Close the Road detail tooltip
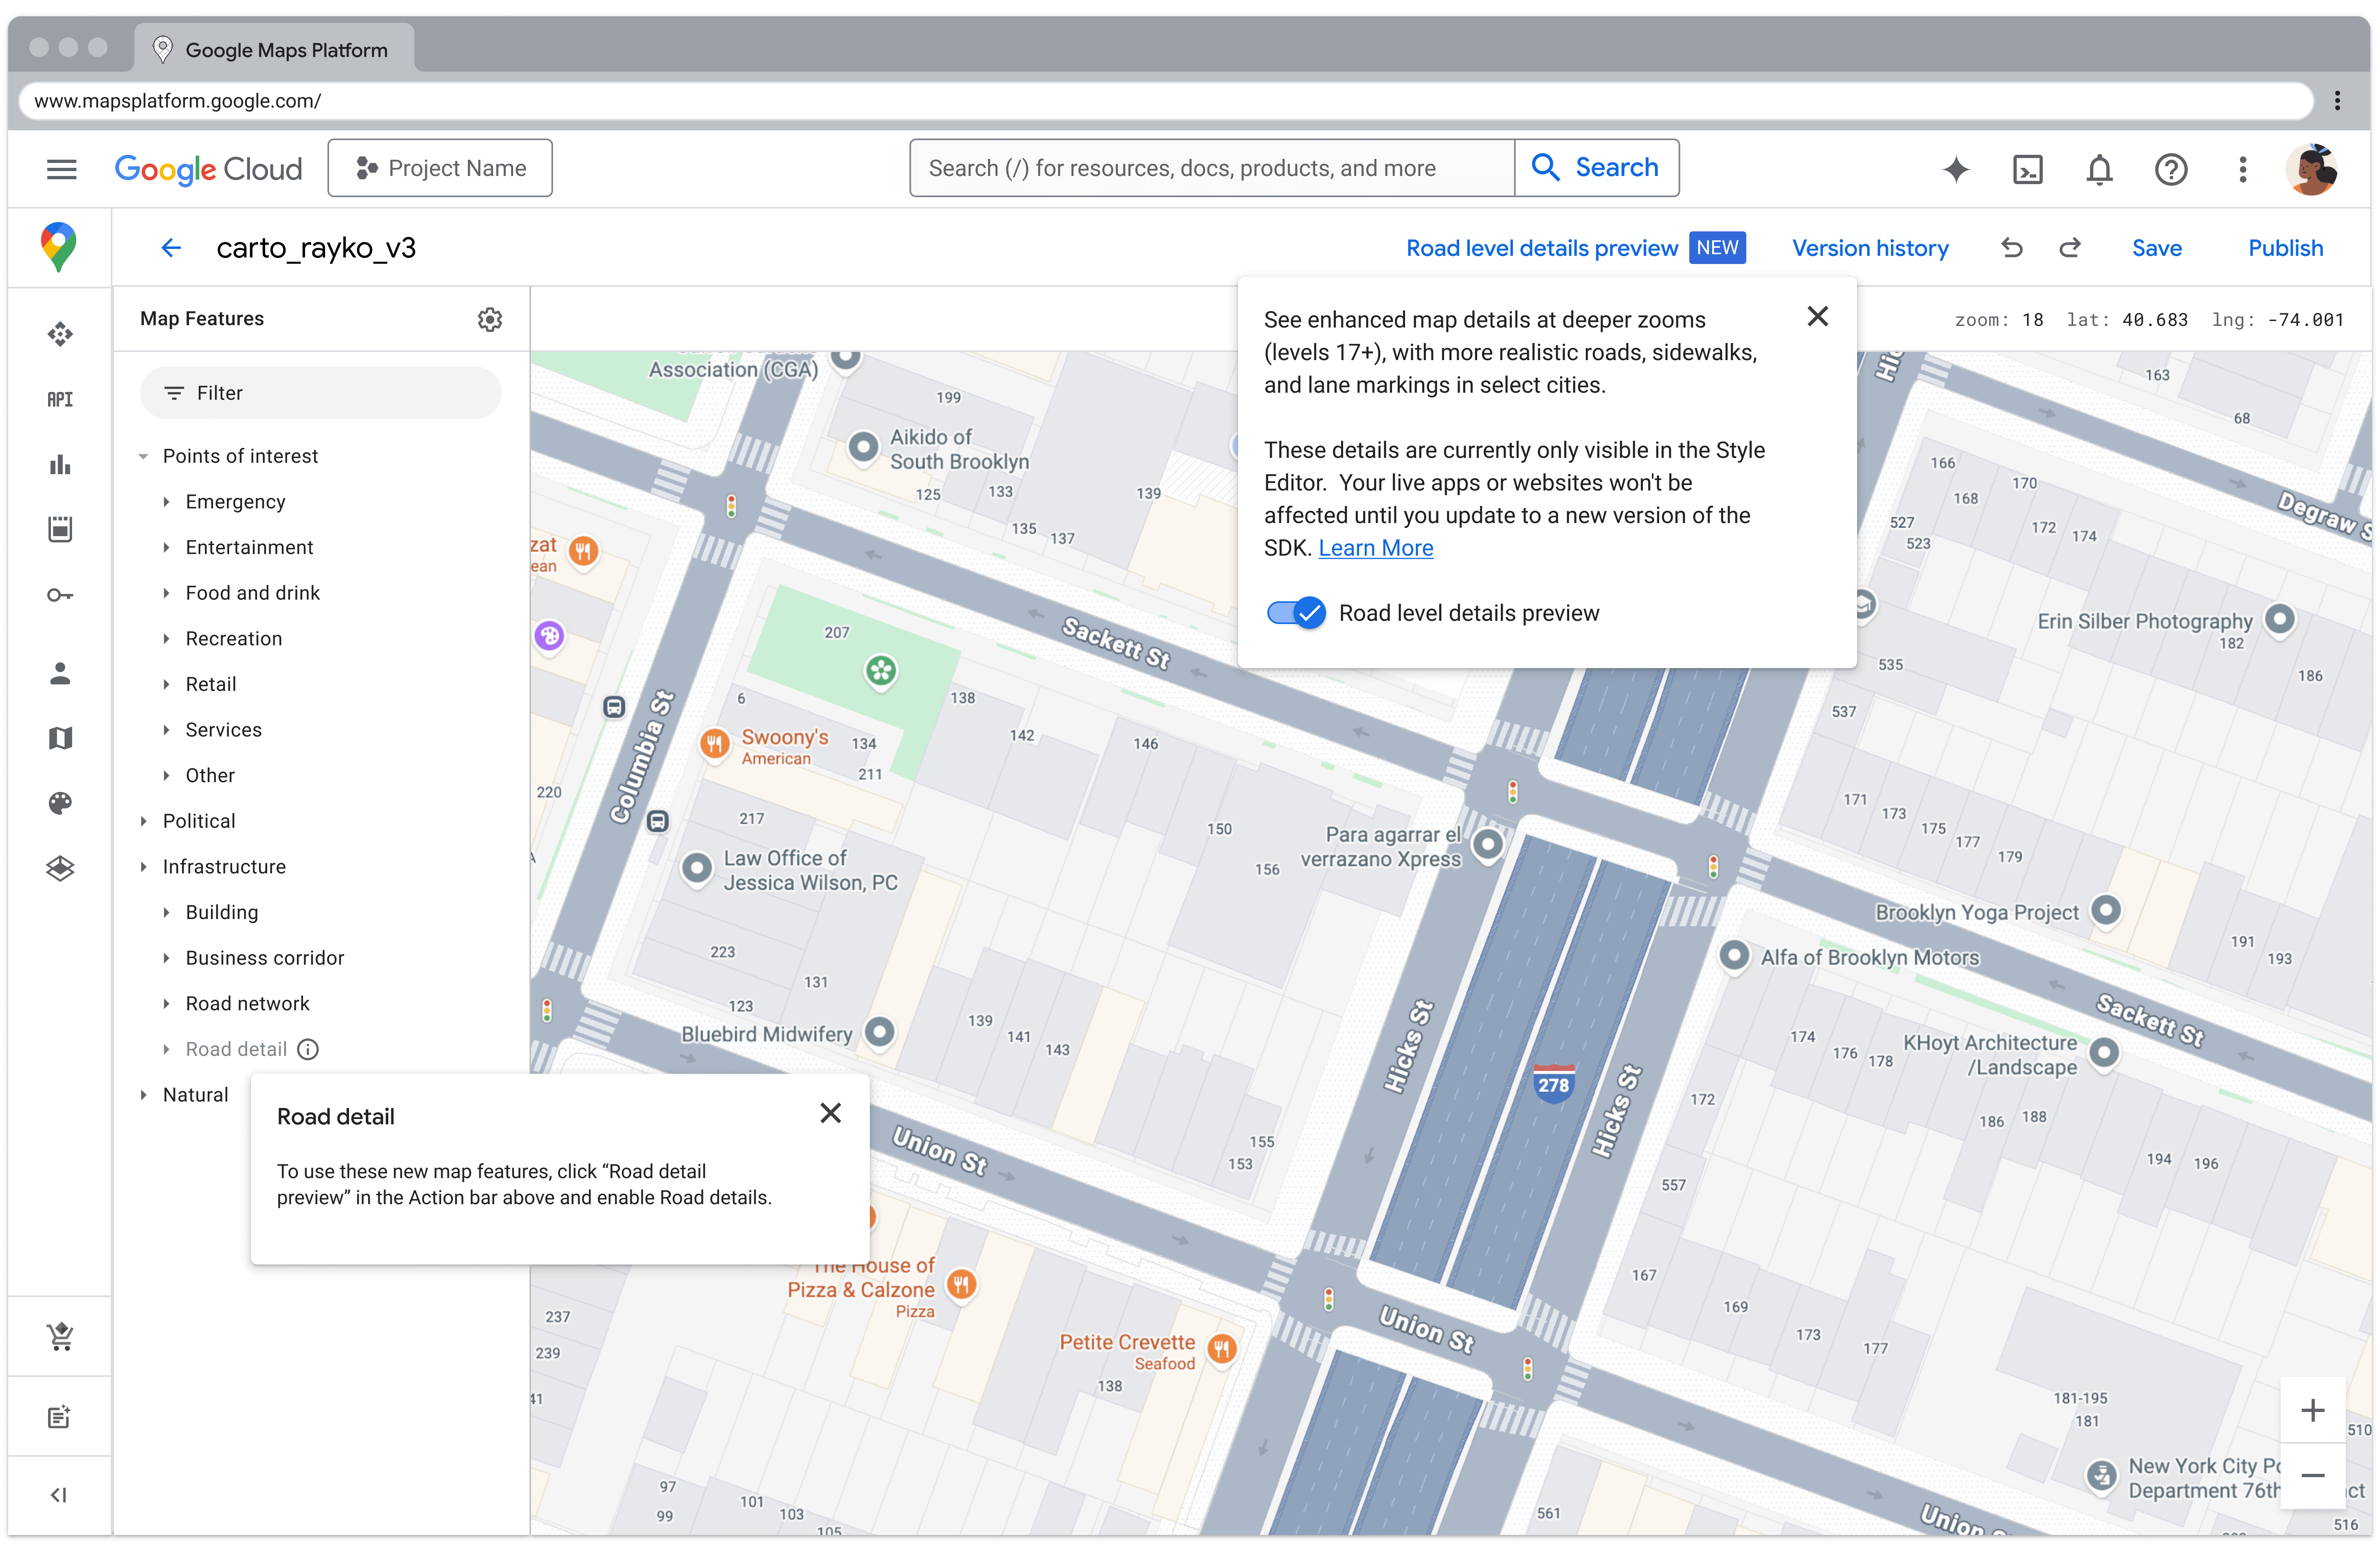 830,1113
